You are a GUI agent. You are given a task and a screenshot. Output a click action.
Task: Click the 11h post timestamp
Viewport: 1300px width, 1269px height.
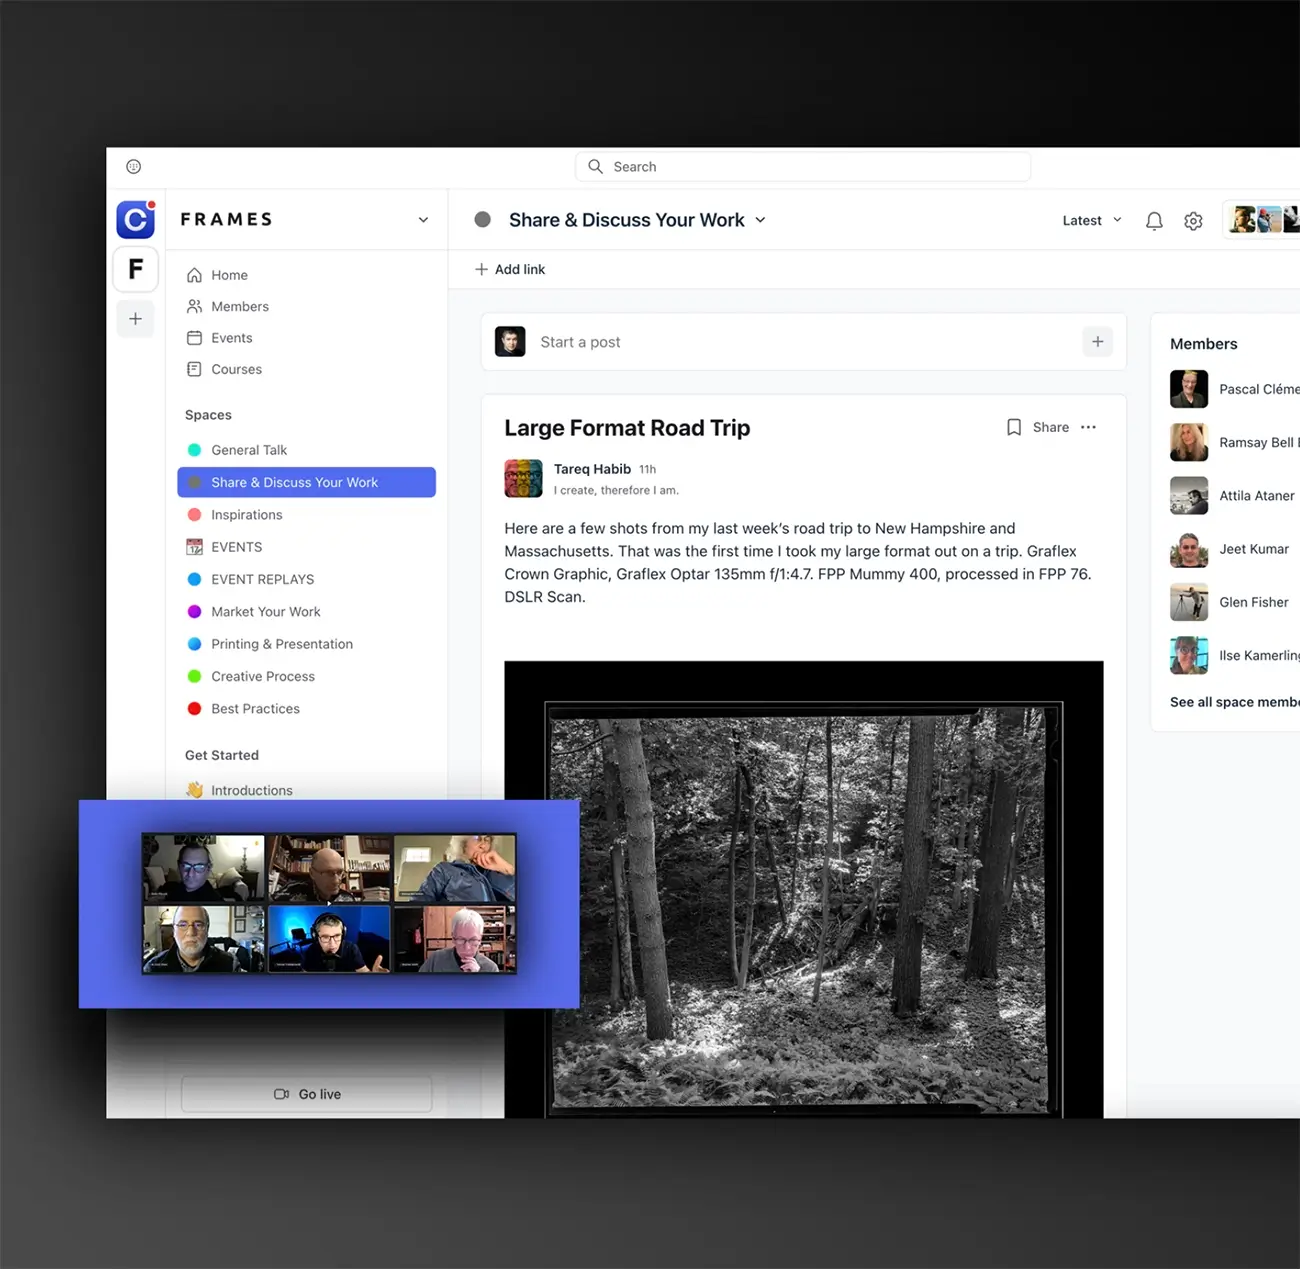click(648, 469)
